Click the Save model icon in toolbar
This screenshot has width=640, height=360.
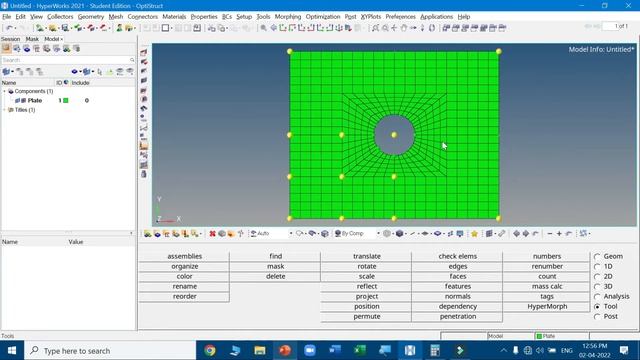[65, 28]
